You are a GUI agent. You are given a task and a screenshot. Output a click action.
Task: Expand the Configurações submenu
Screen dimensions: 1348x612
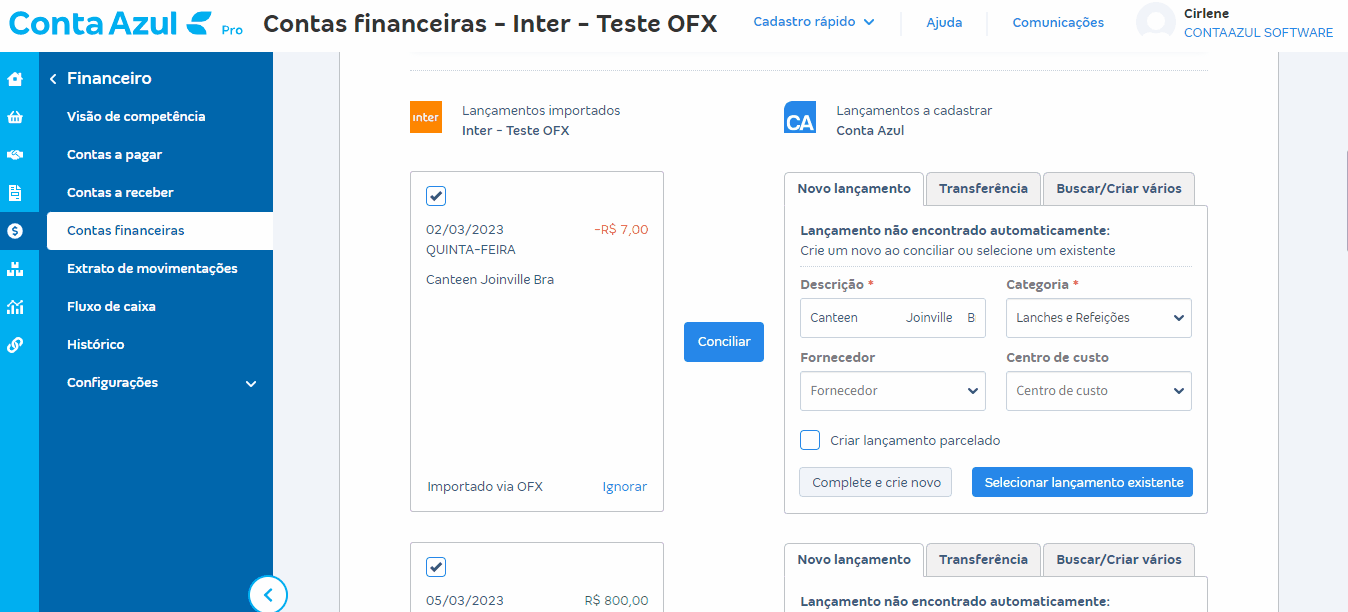point(160,383)
